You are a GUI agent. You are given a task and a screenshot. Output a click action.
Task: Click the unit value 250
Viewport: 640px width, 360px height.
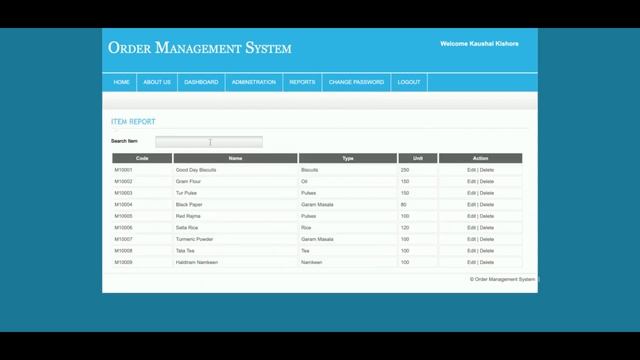click(404, 170)
